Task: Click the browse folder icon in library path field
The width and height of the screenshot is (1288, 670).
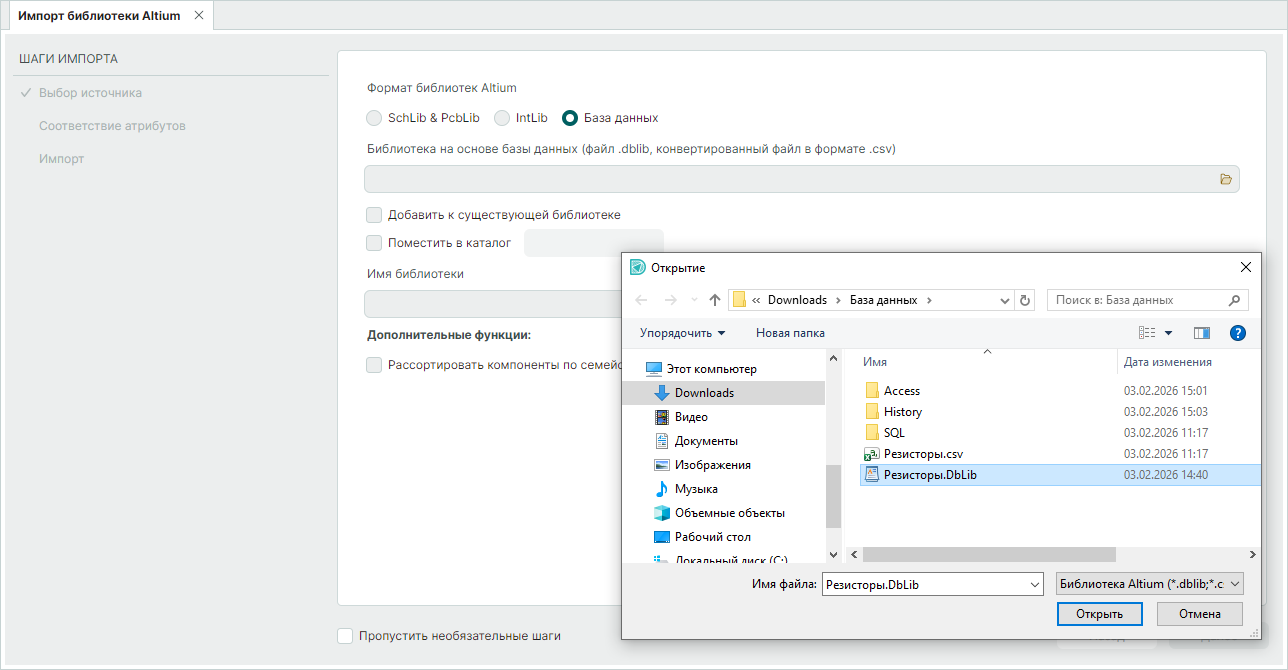Action: tap(1225, 179)
